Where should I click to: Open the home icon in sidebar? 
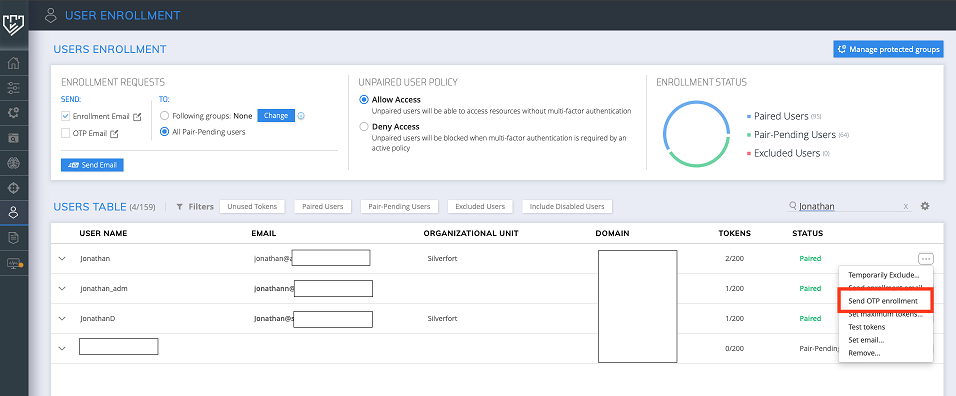click(x=13, y=63)
